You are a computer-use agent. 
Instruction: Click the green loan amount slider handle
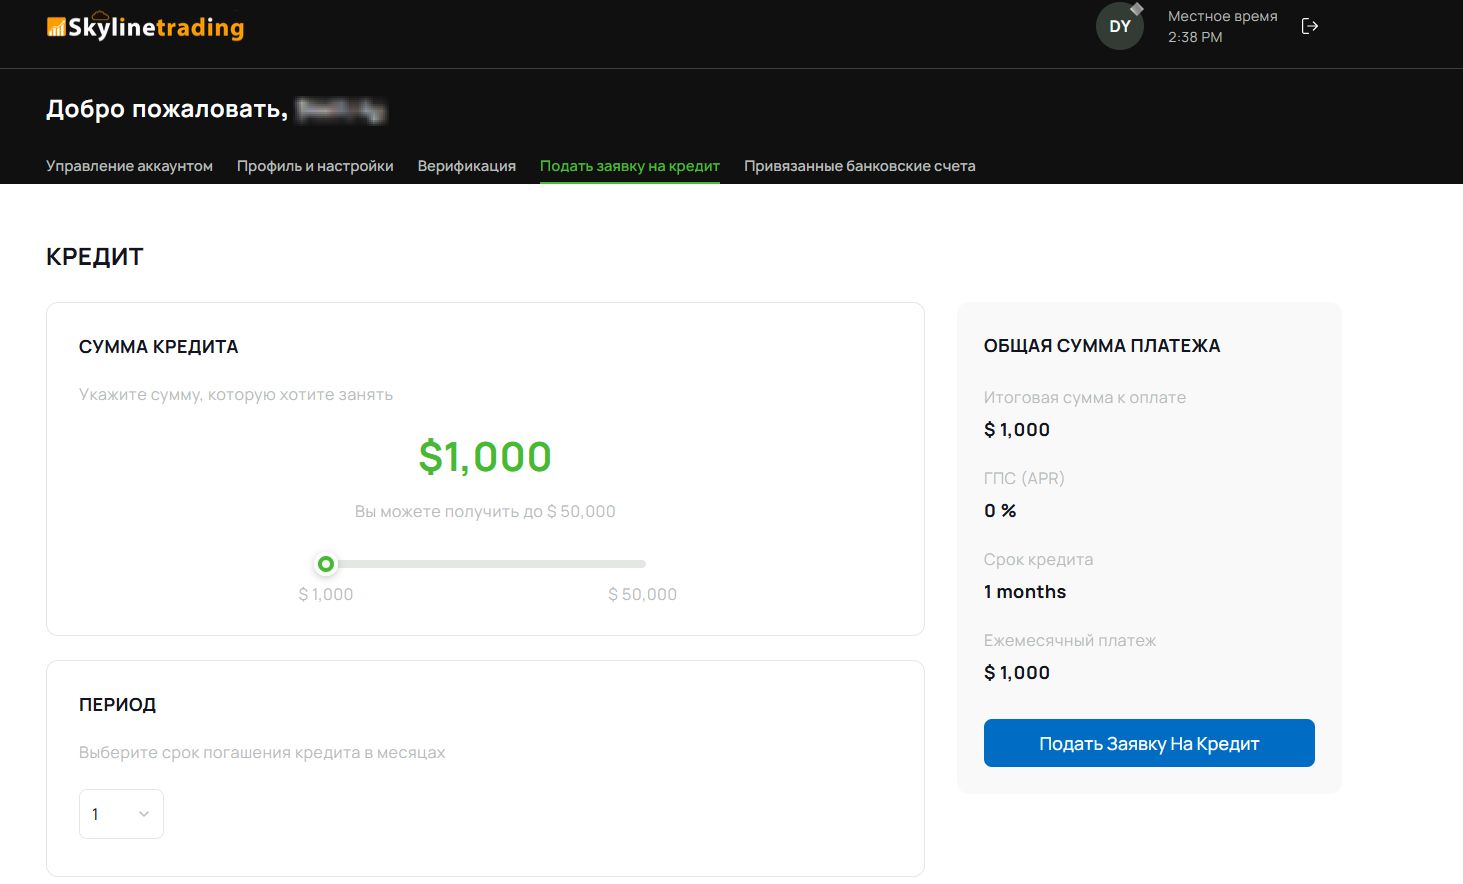[325, 564]
